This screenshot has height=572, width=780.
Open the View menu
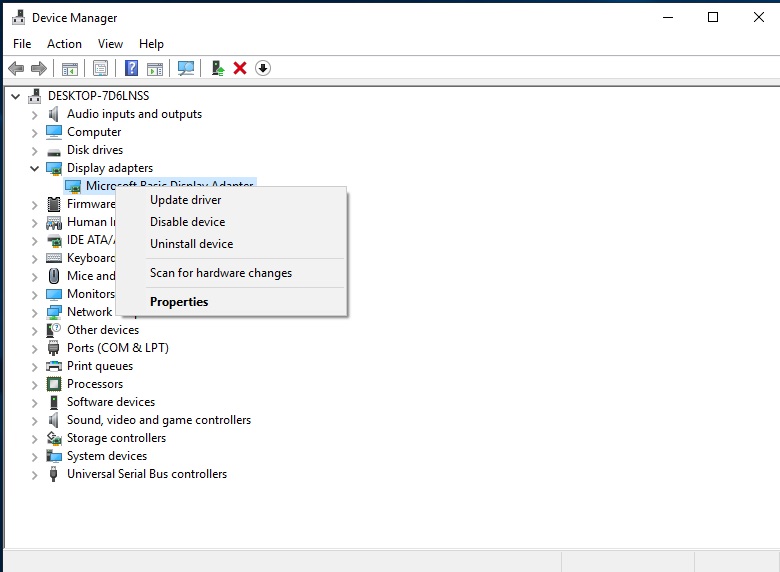pos(110,44)
